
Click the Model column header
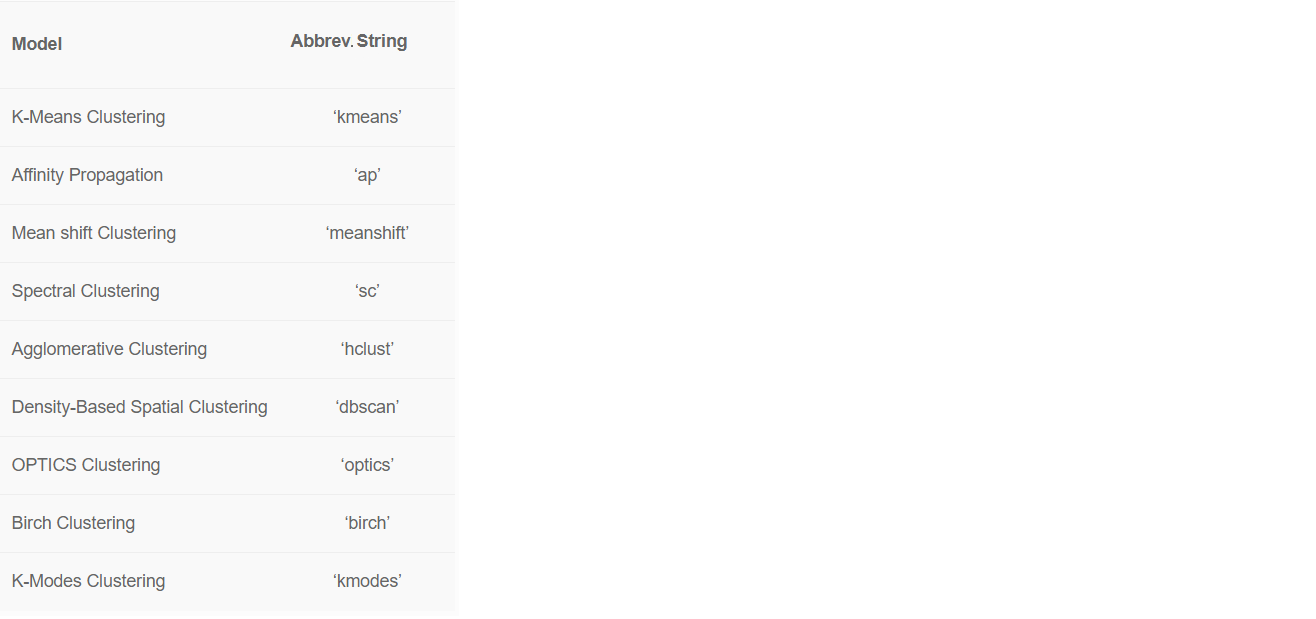37,44
